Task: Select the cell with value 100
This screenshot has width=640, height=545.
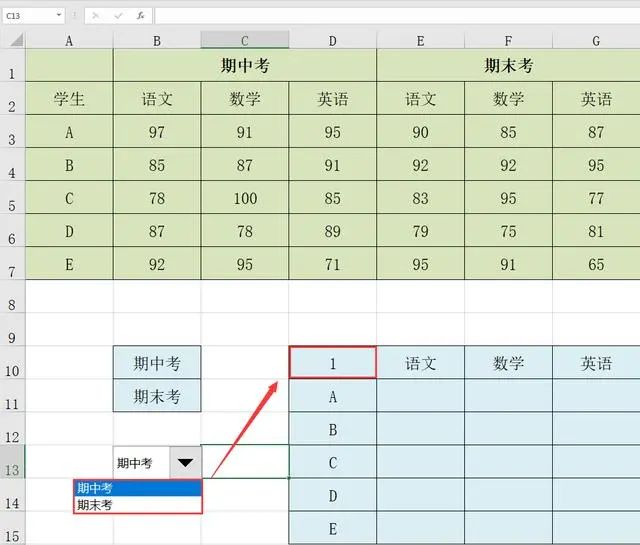Action: click(x=245, y=198)
